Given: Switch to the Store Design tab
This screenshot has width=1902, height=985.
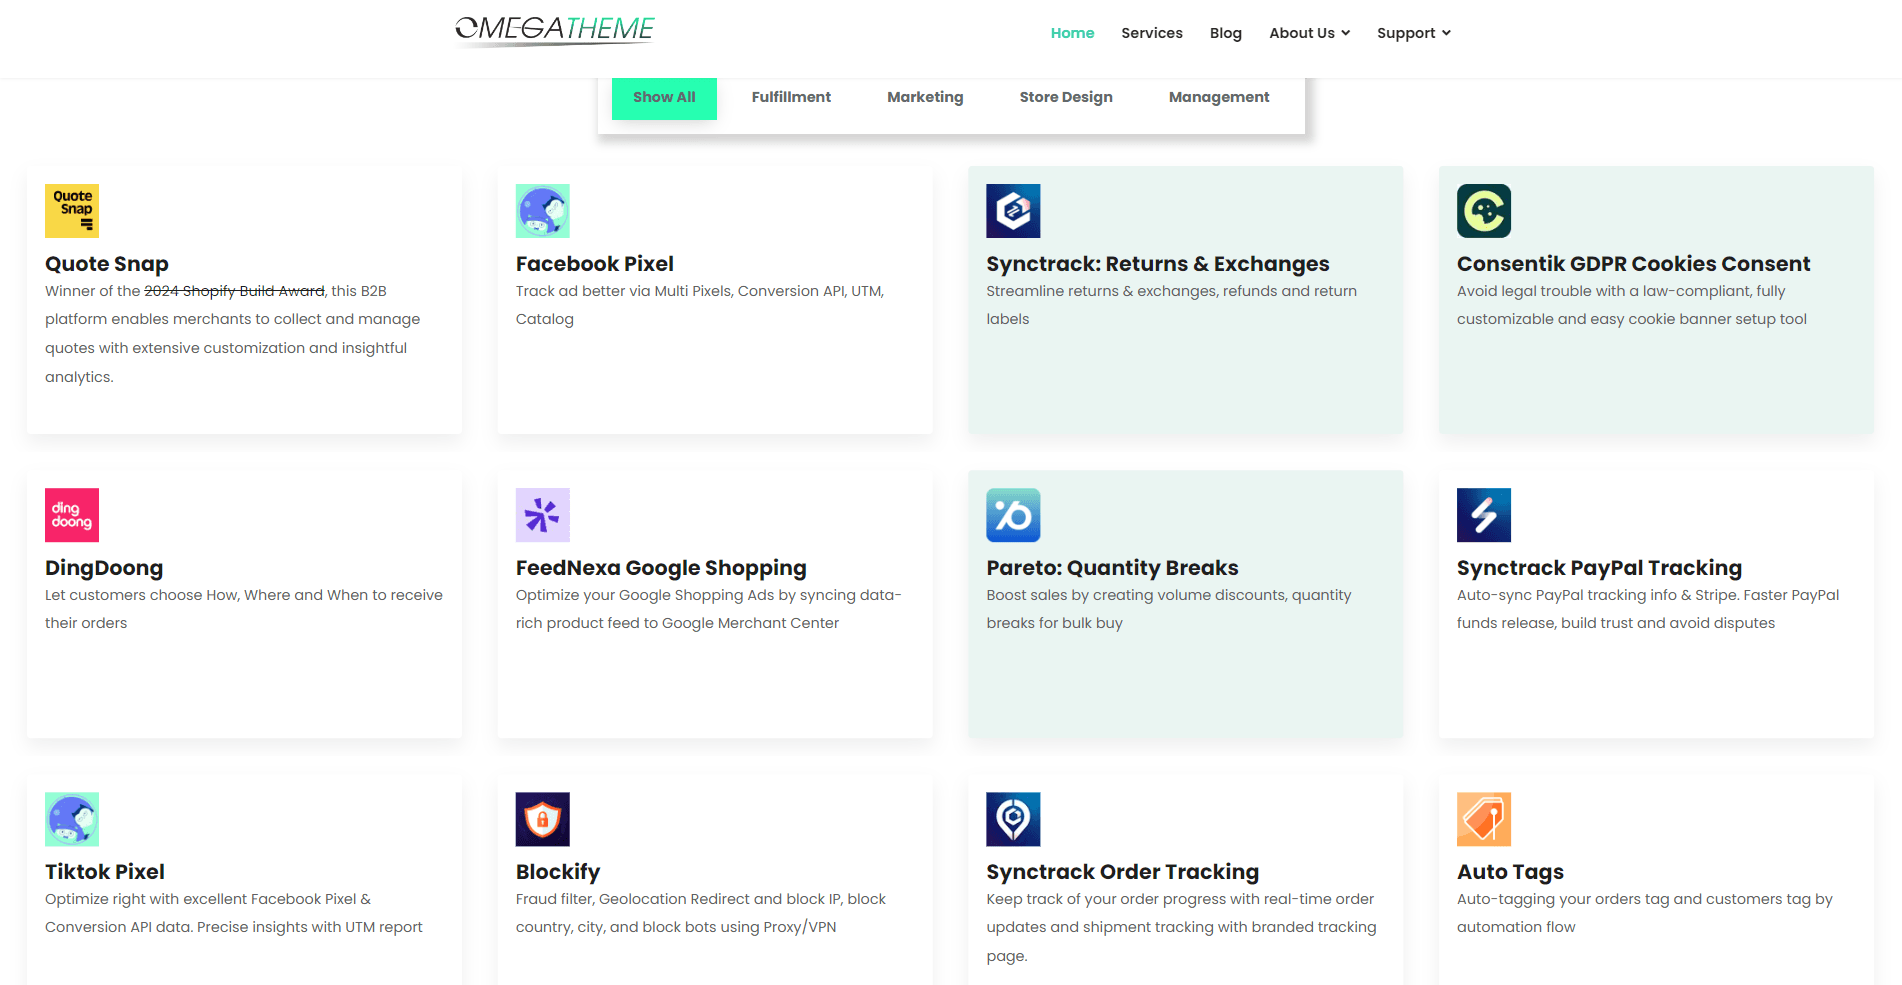Looking at the screenshot, I should click(x=1066, y=97).
